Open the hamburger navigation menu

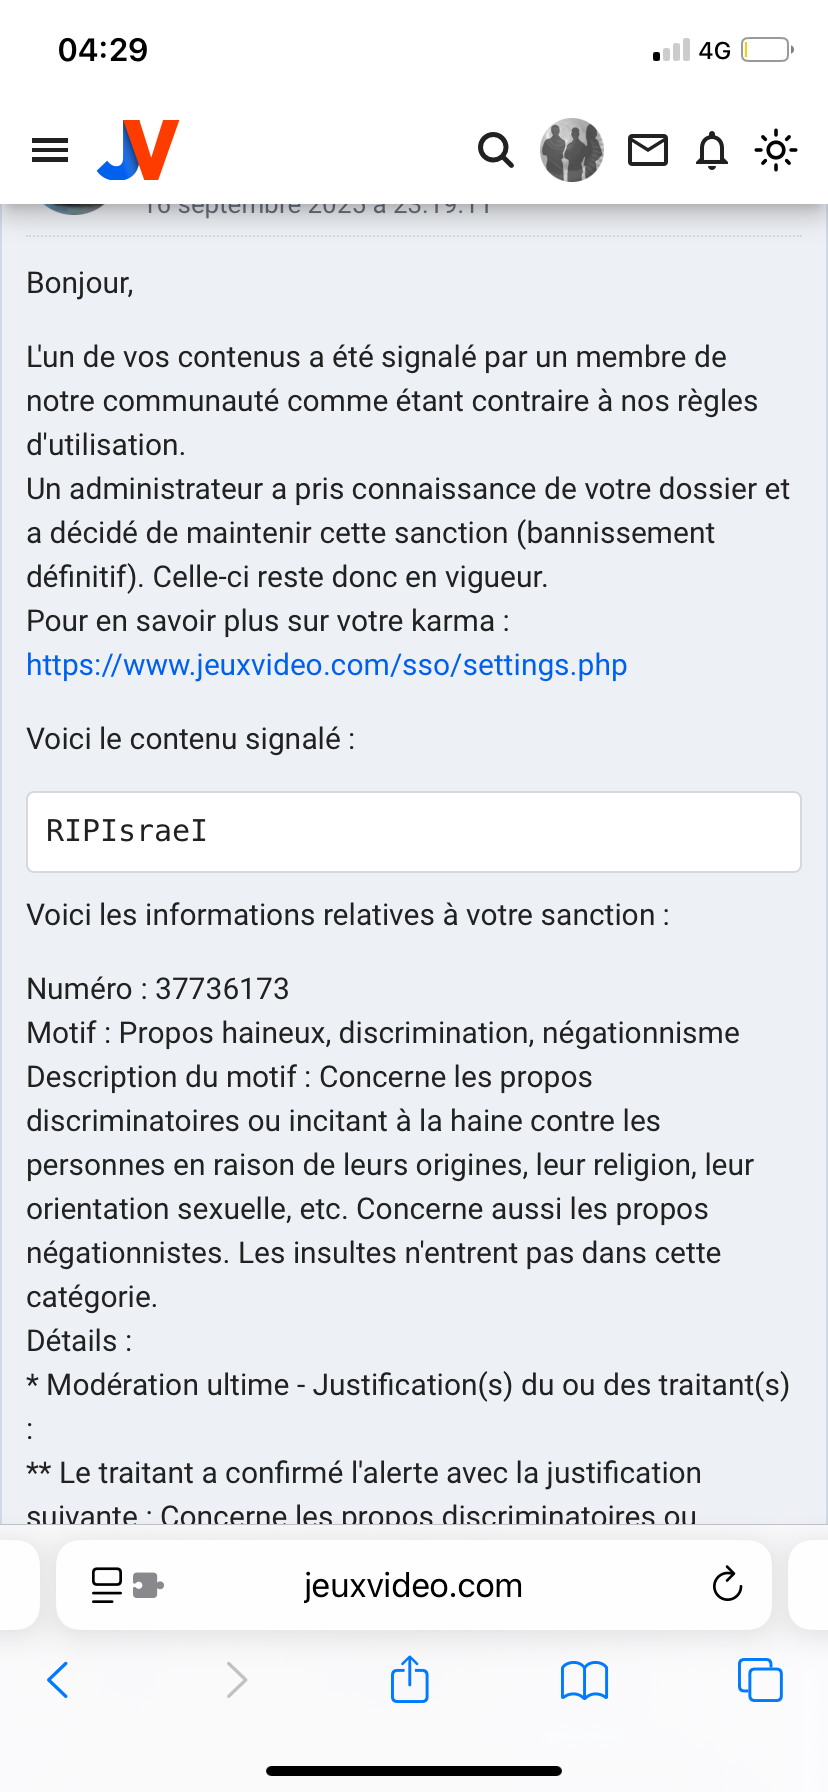[50, 150]
